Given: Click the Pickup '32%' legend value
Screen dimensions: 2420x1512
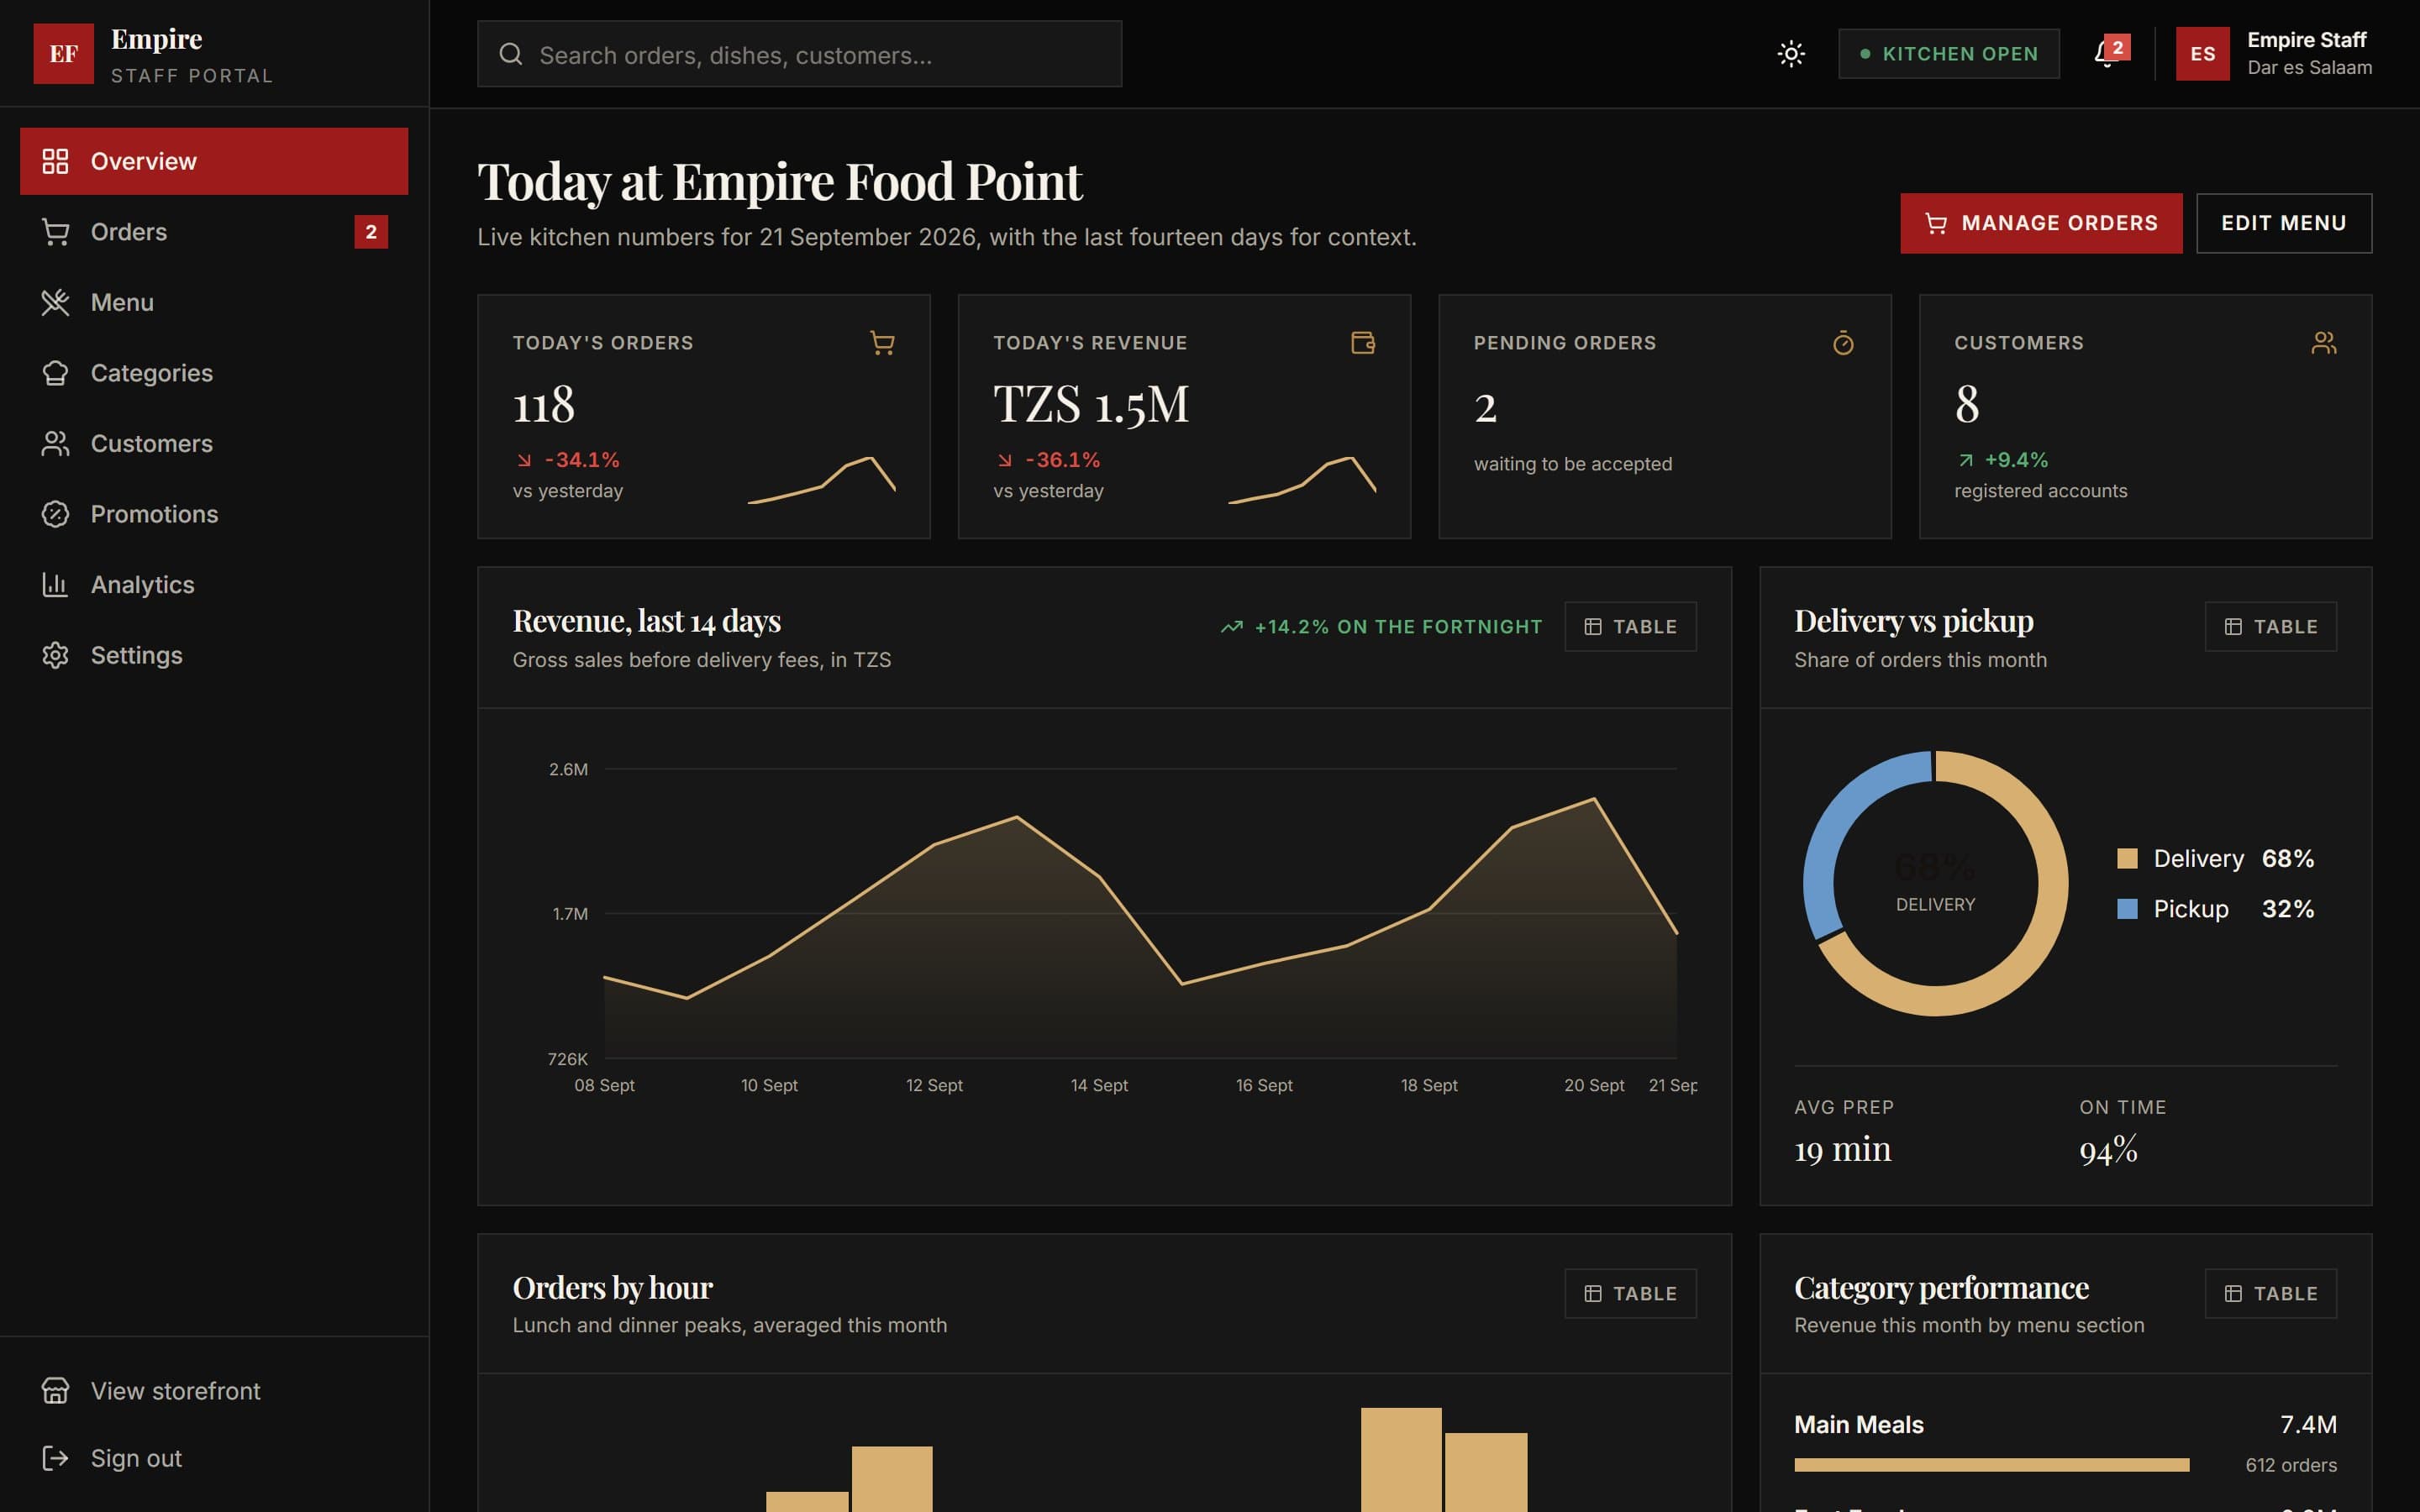Looking at the screenshot, I should tap(2288, 909).
